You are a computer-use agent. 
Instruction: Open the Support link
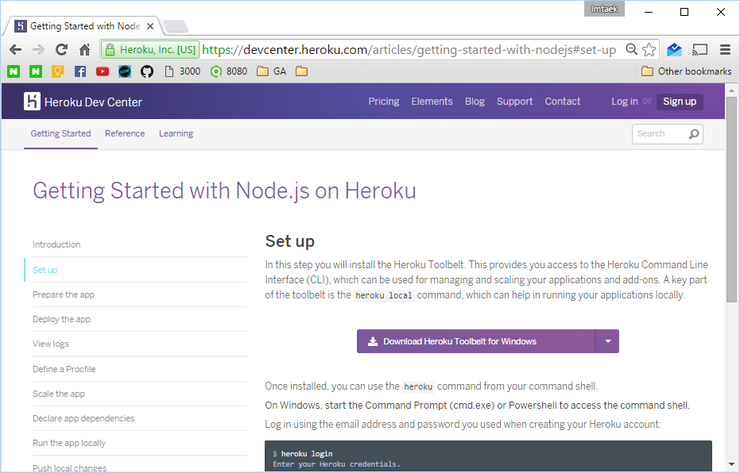coord(514,101)
